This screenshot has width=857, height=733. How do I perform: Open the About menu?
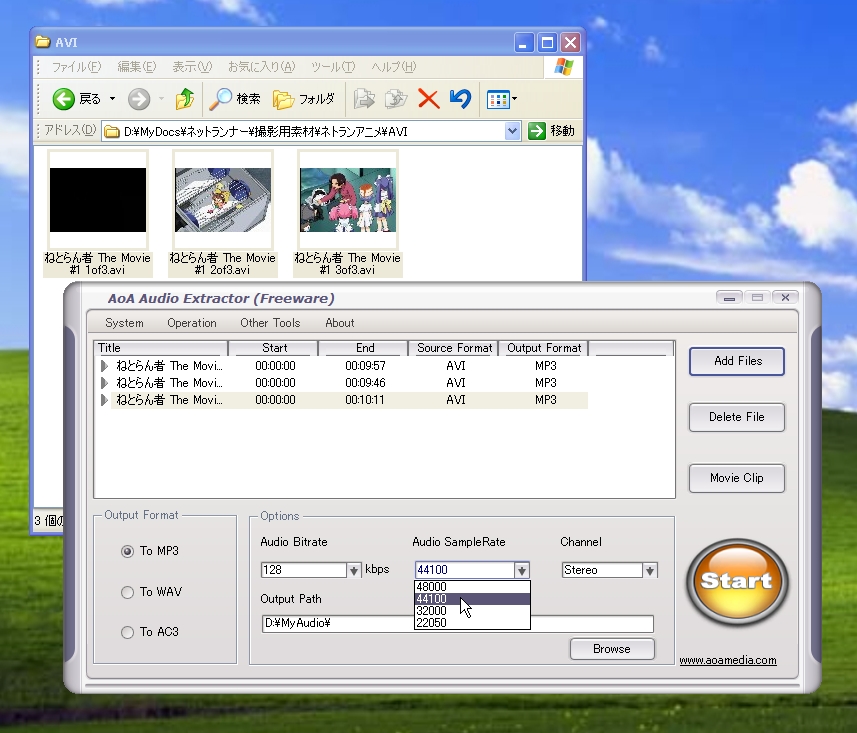[339, 323]
